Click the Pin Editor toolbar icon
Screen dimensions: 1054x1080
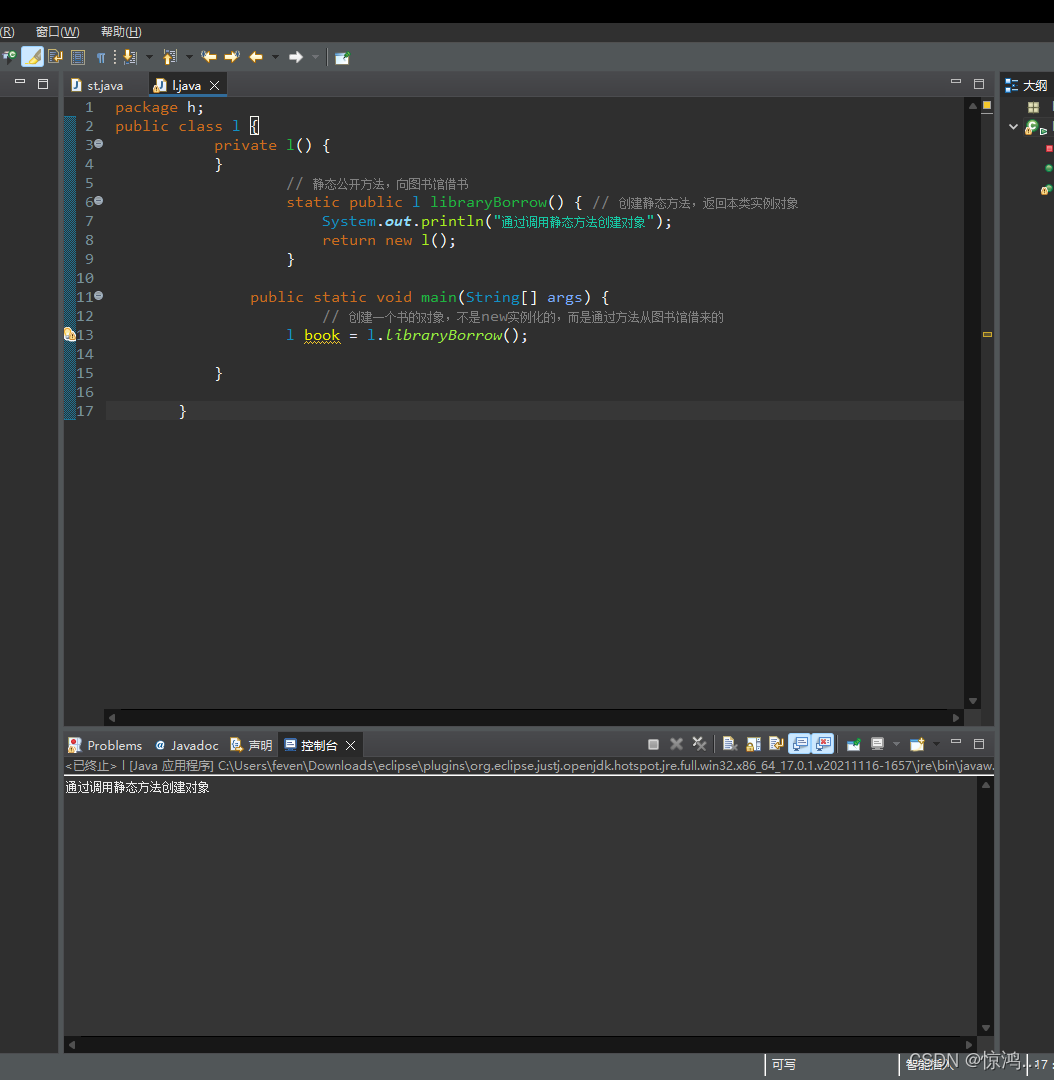tap(342, 58)
